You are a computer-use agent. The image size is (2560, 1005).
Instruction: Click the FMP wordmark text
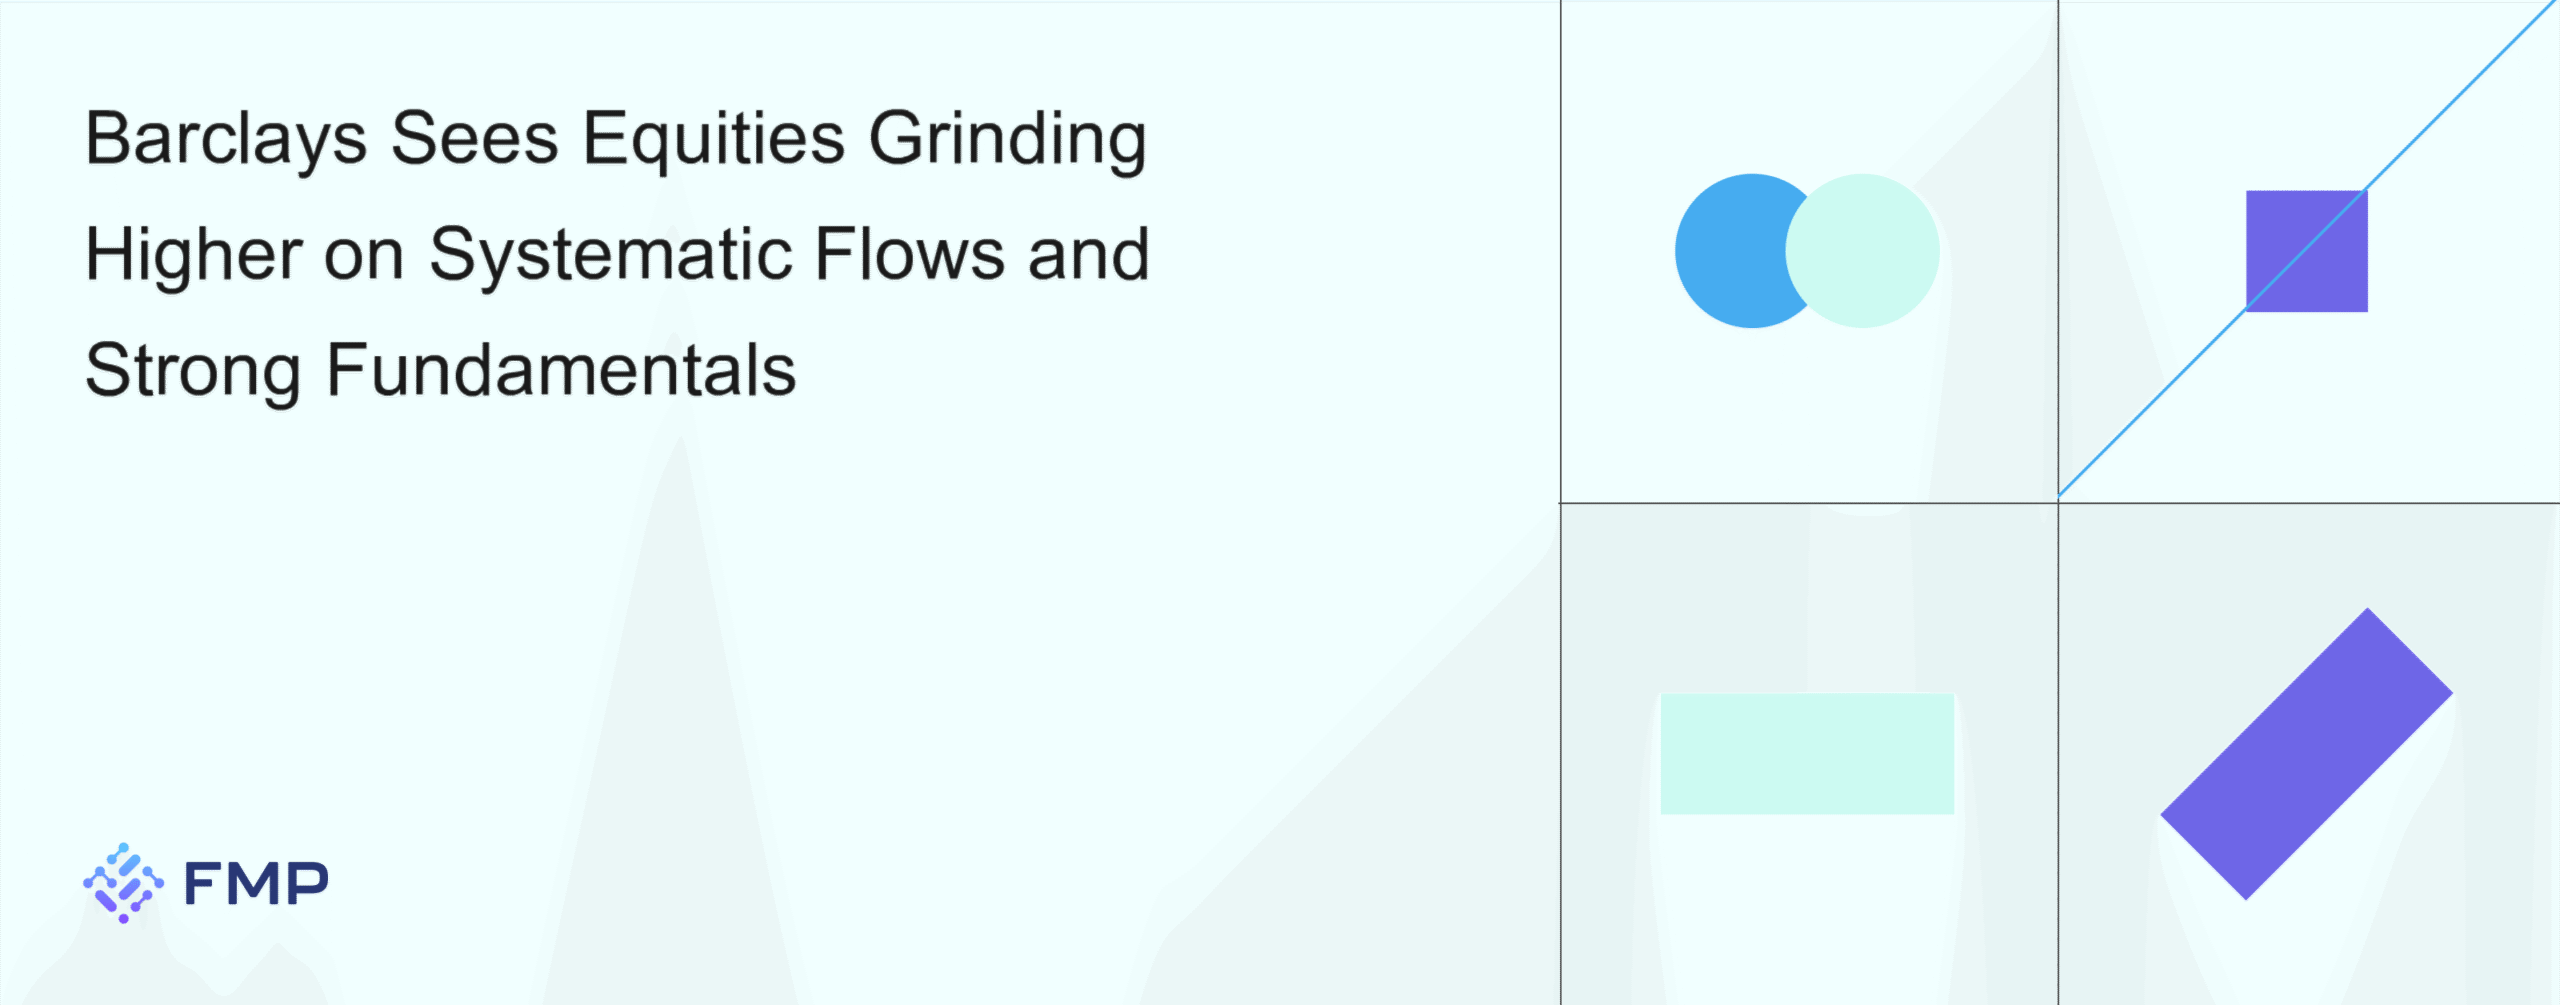pyautogui.click(x=256, y=884)
